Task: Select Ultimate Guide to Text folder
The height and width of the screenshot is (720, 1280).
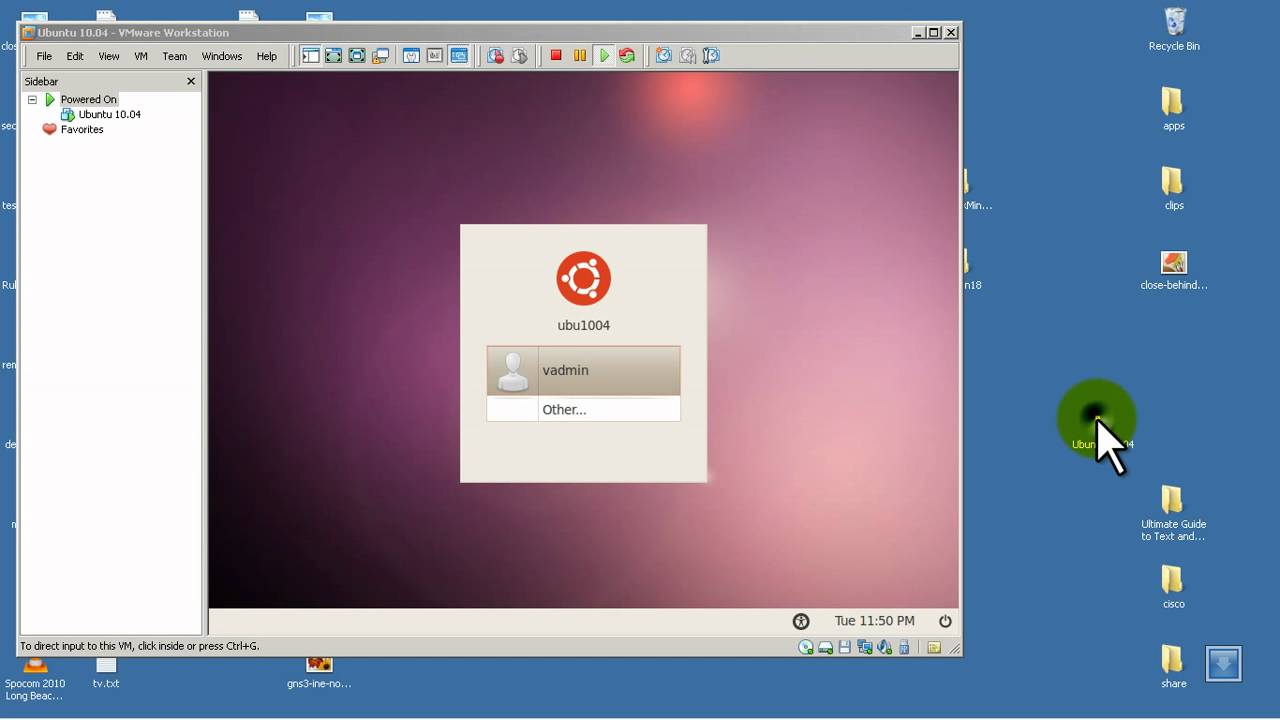Action: (x=1174, y=513)
